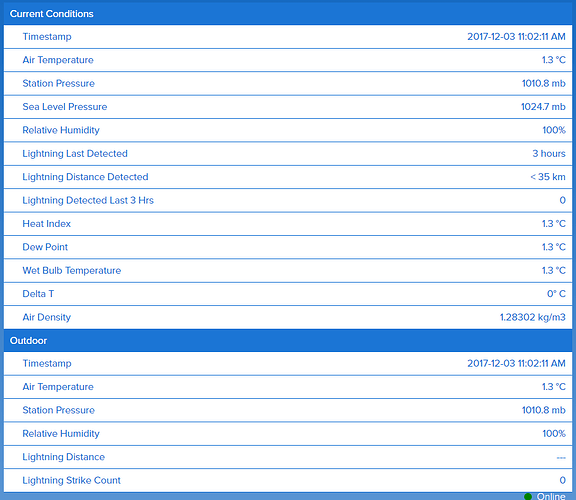The width and height of the screenshot is (576, 500).
Task: Click the Dew Point label
Action: [45, 247]
